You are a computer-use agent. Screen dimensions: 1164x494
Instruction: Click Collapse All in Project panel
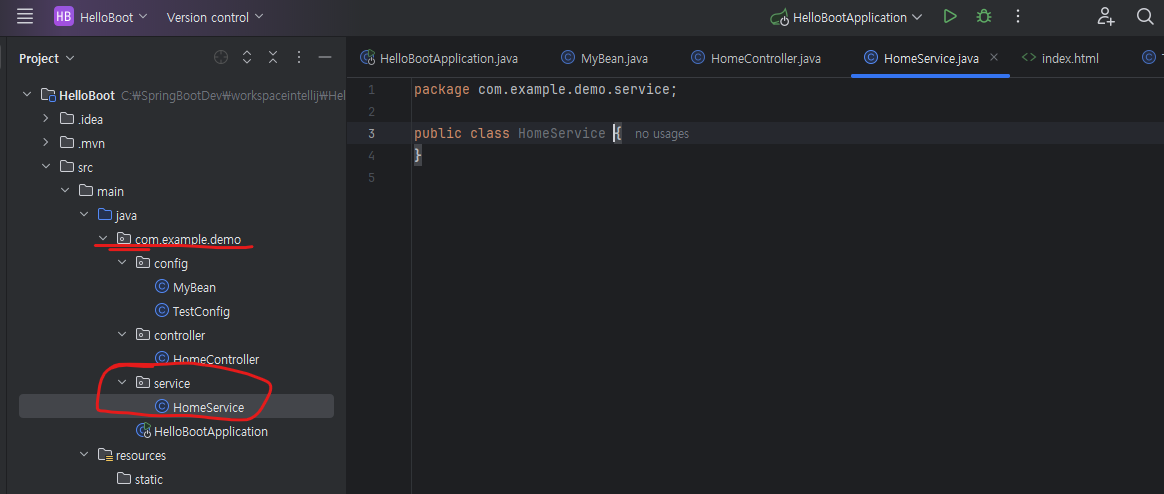[273, 57]
